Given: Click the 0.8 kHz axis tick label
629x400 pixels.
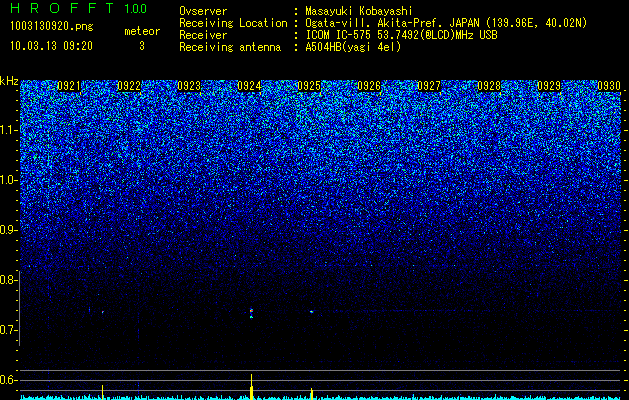Looking at the screenshot, I should tap(8, 280).
